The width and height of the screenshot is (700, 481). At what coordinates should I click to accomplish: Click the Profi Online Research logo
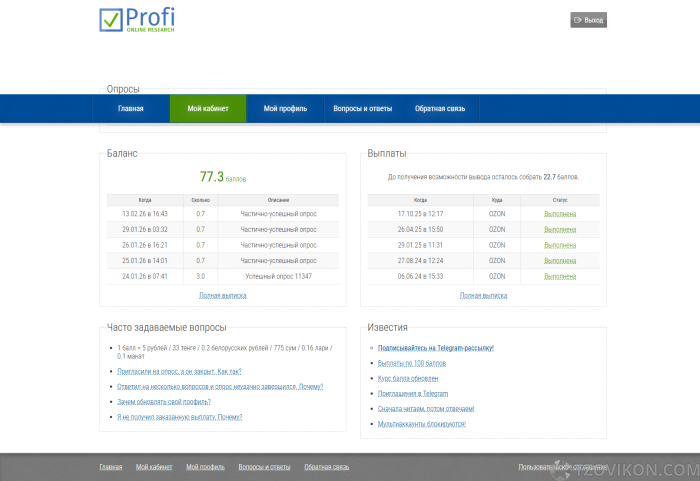tap(137, 20)
